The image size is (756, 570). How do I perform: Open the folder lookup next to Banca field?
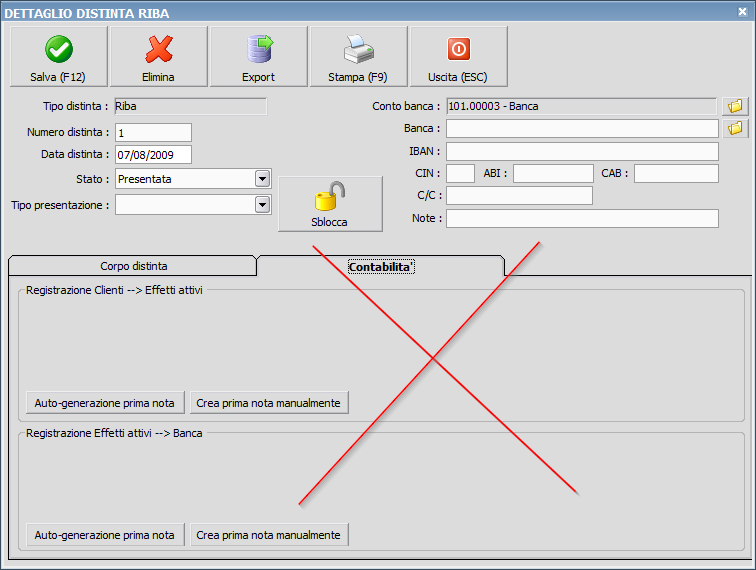[x=735, y=128]
